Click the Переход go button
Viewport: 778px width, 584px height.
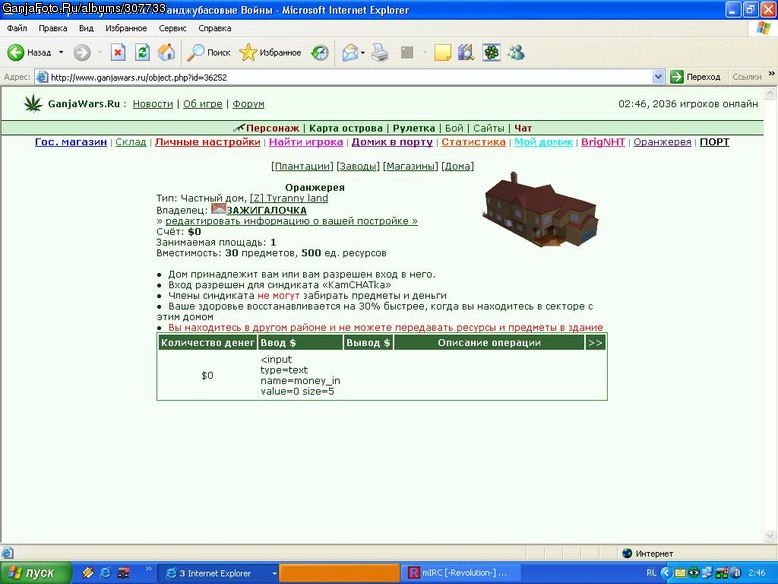[x=696, y=77]
